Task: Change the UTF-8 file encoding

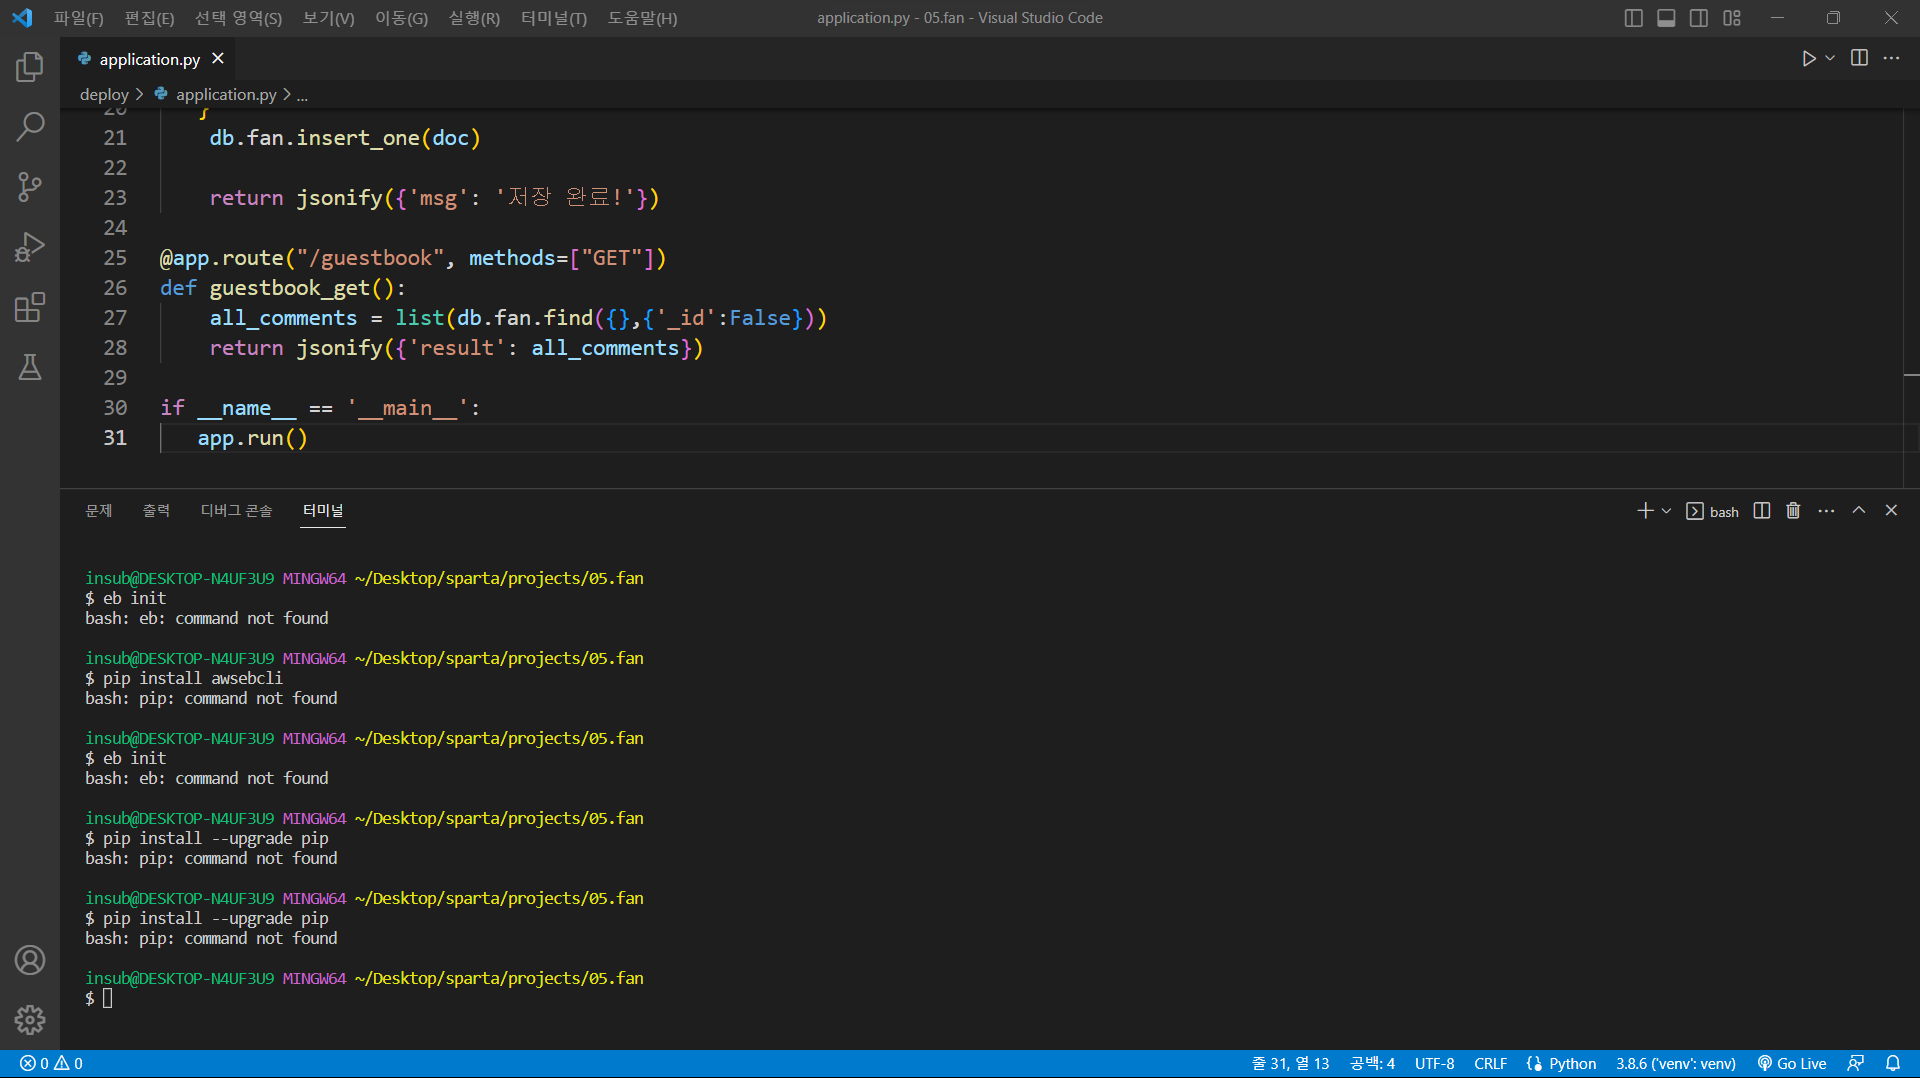Action: click(1434, 1064)
